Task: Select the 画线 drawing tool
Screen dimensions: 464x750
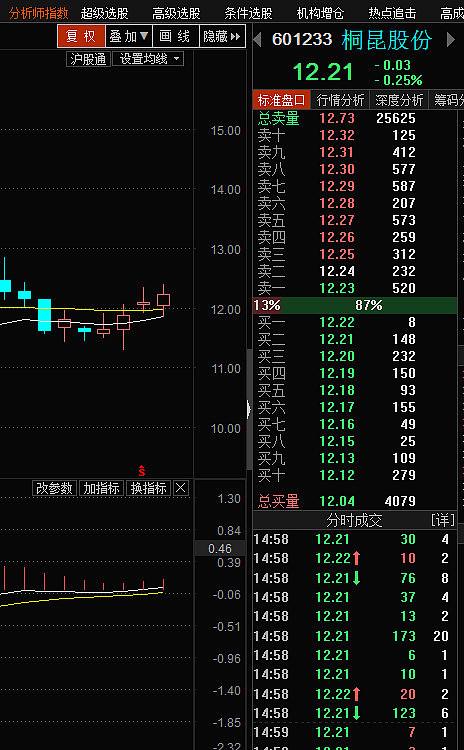Action: [175, 36]
